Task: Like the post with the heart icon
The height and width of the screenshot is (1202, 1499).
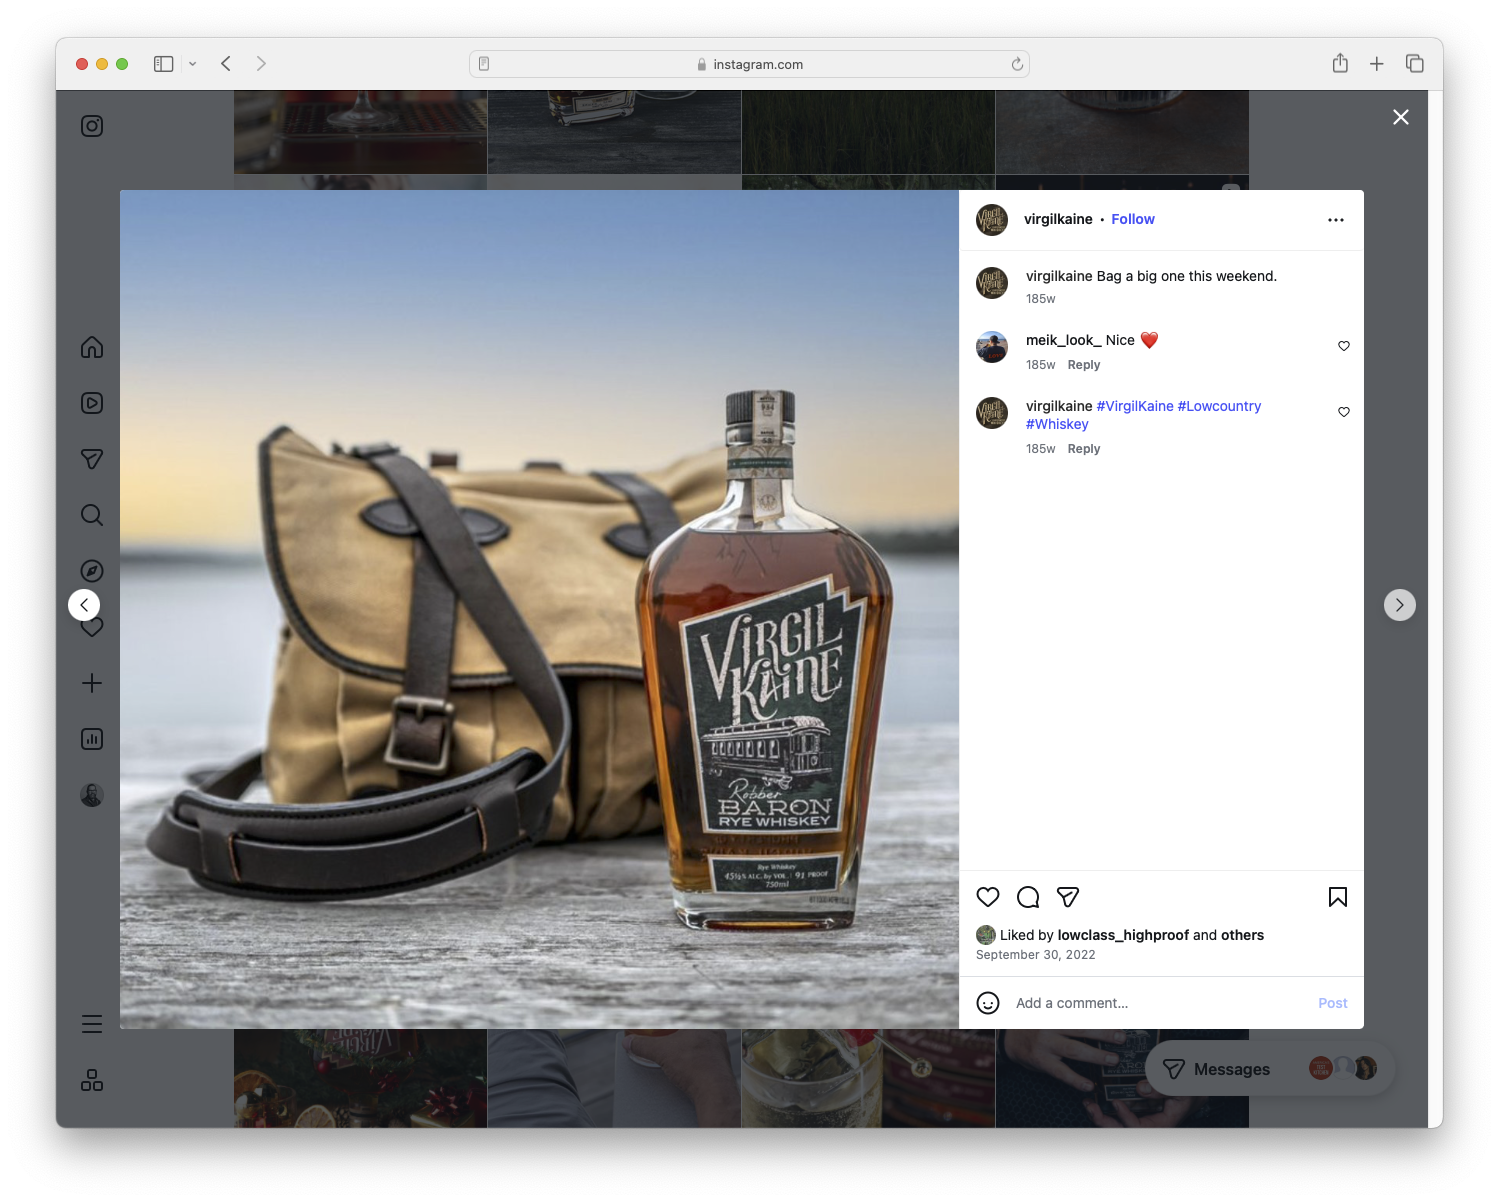Action: coord(988,897)
